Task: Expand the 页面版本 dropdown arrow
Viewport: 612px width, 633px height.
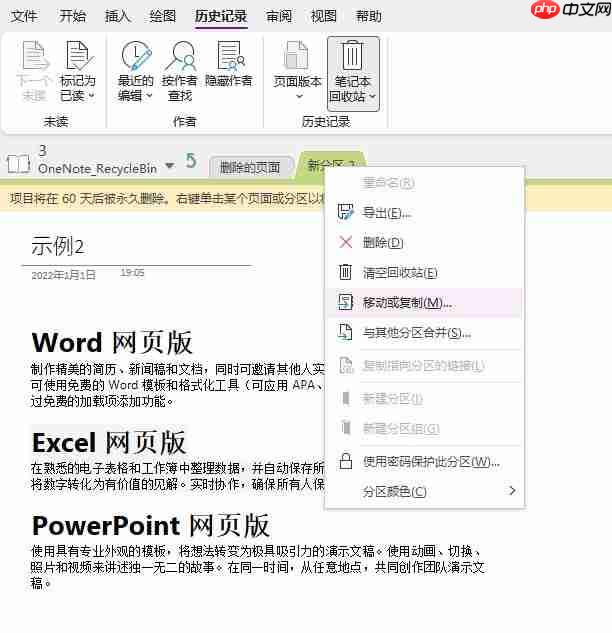Action: pos(299,96)
